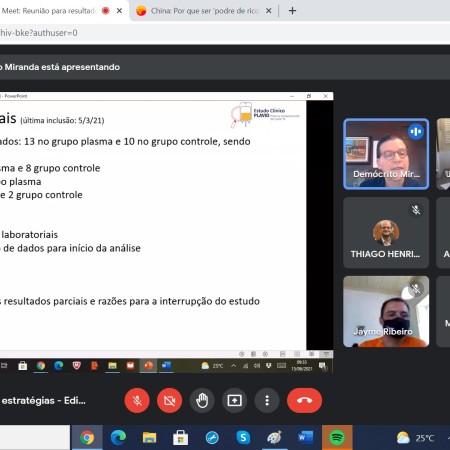Open the present now screen-share button
450x450 pixels.
[235, 400]
